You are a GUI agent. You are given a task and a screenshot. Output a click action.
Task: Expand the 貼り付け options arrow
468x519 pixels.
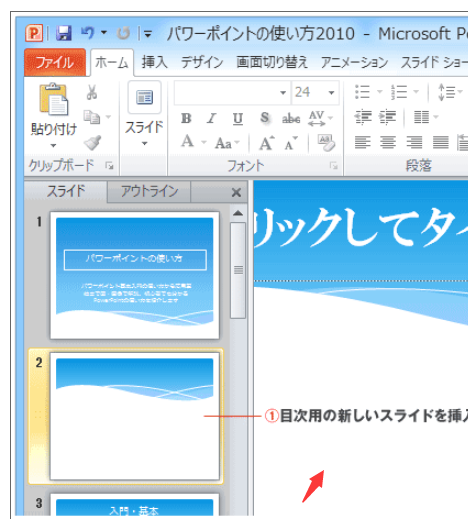[53, 146]
